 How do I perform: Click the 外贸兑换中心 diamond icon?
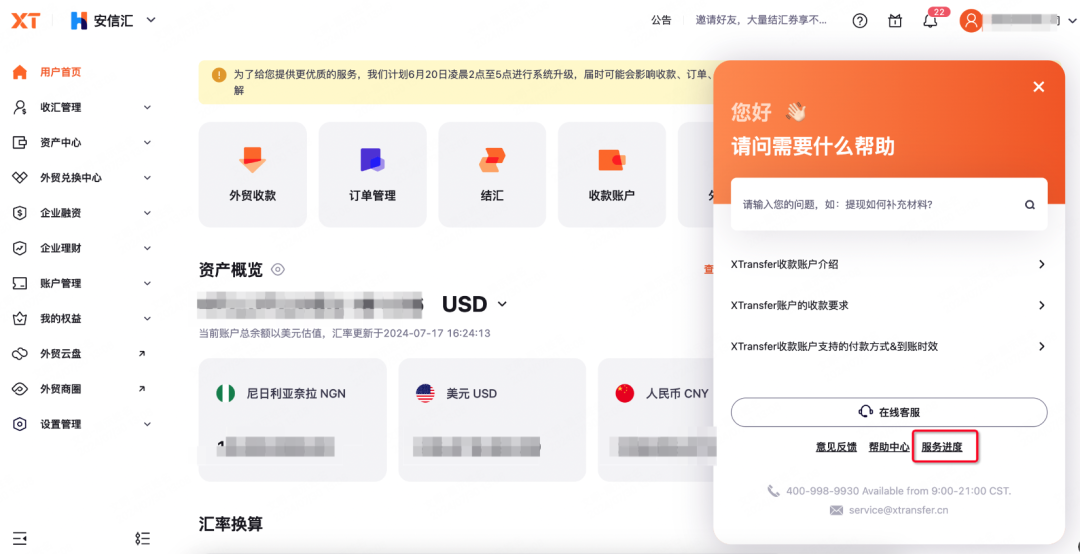coord(20,178)
